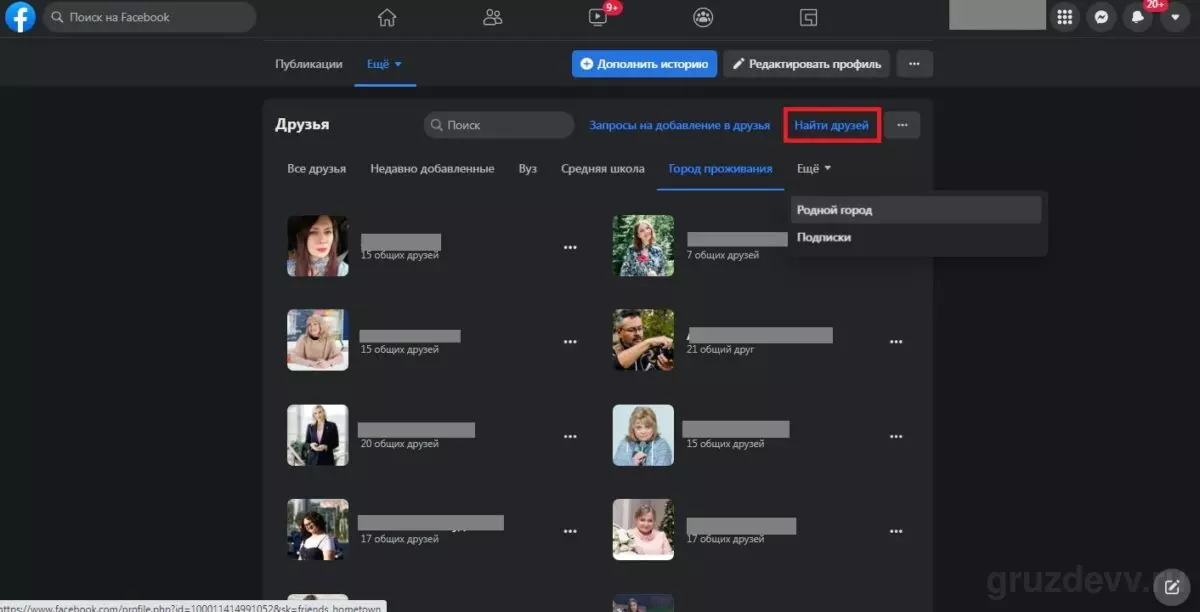
Task: Switch to Недавно добавленные tab
Action: pos(432,169)
